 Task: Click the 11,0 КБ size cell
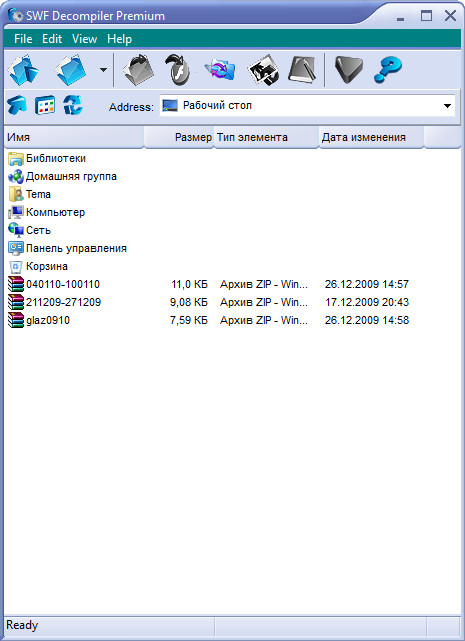click(x=189, y=284)
